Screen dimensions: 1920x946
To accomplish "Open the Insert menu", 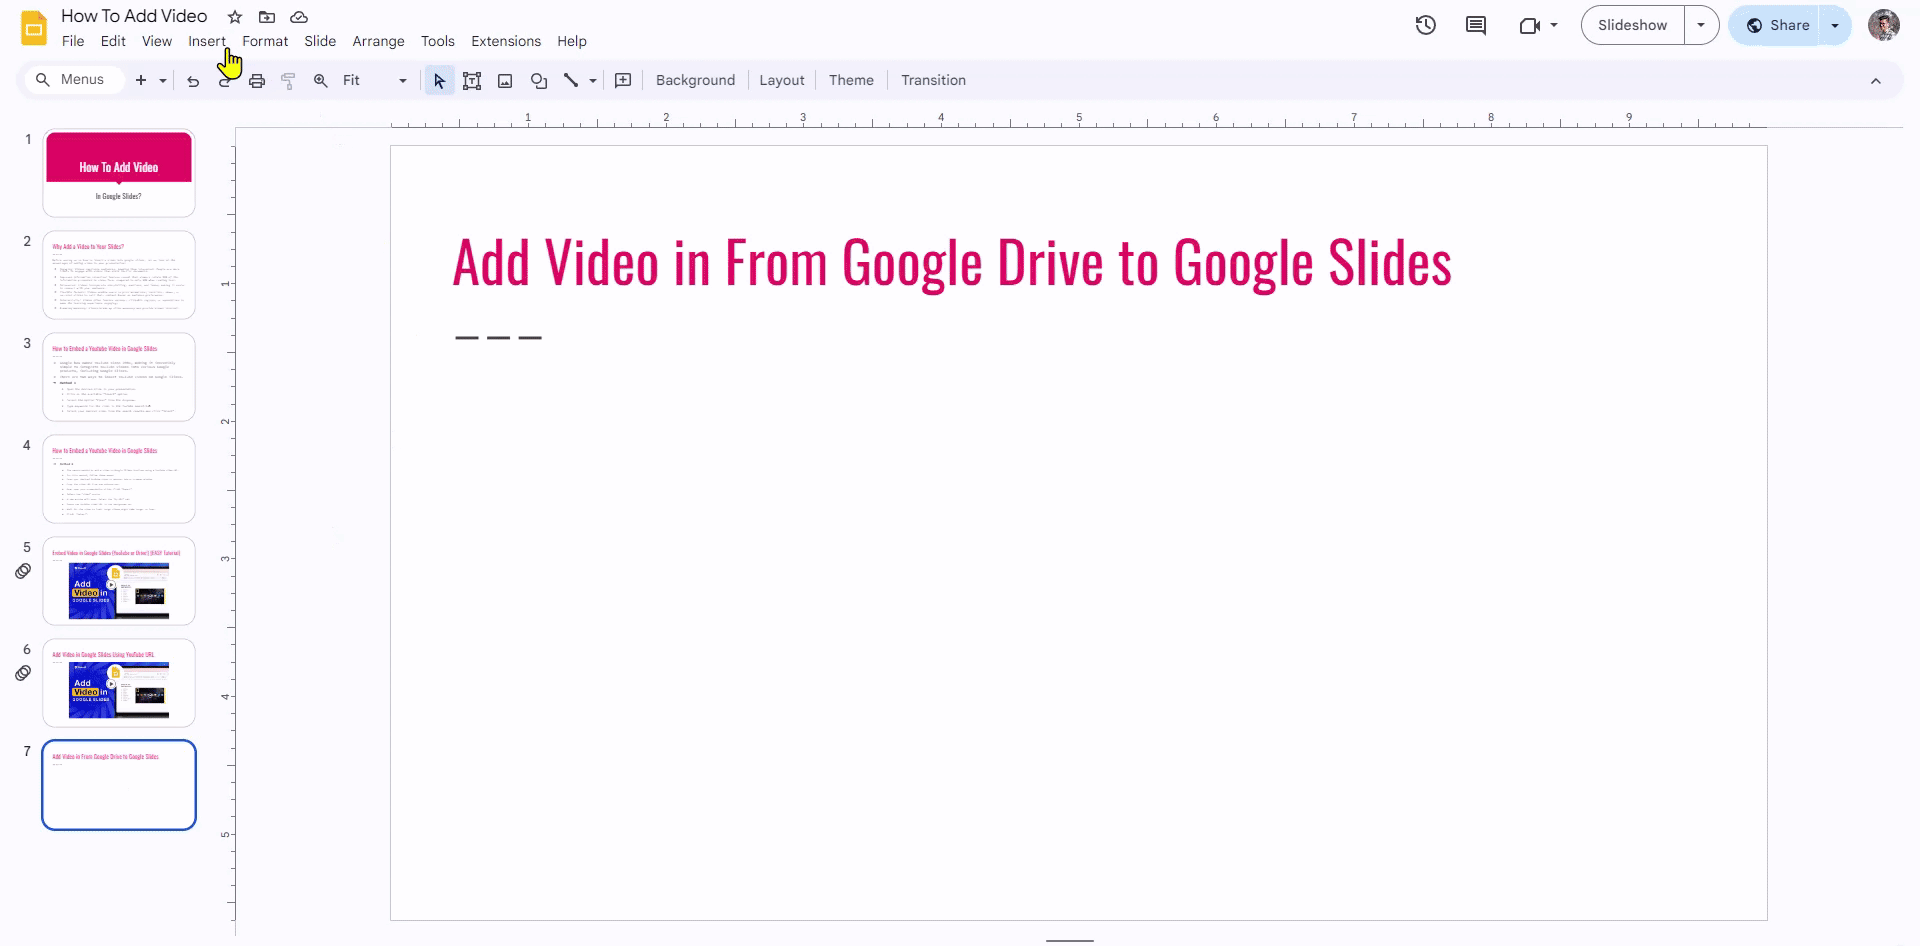I will [207, 41].
